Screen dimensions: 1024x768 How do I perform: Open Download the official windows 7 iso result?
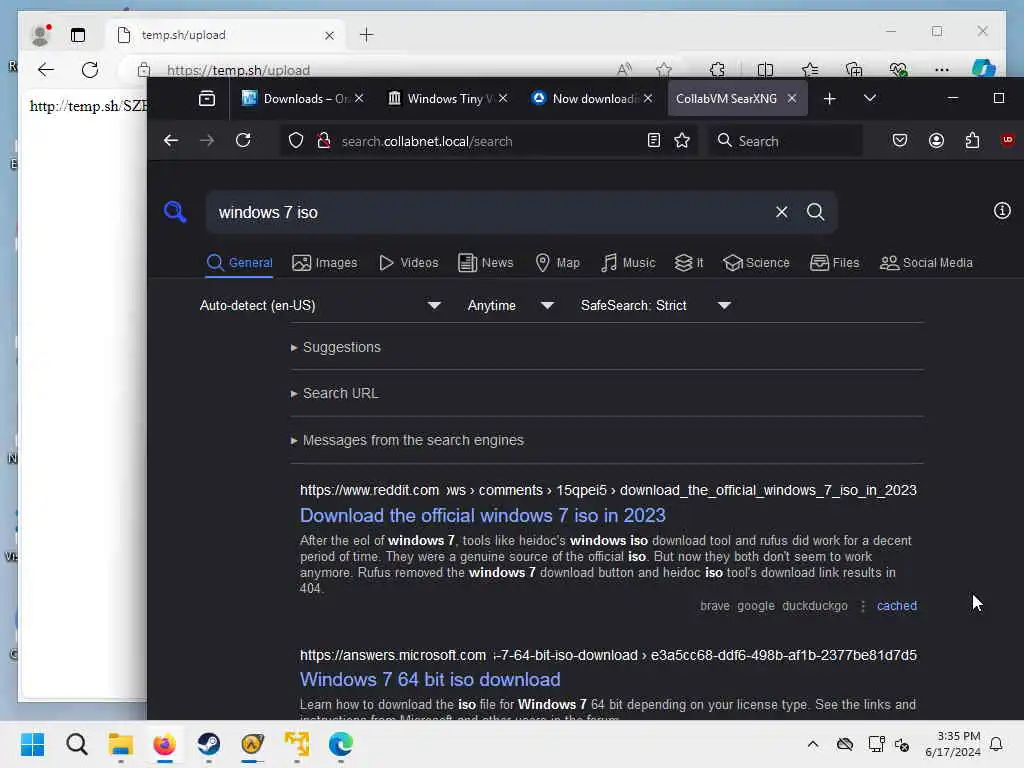pyautogui.click(x=483, y=515)
